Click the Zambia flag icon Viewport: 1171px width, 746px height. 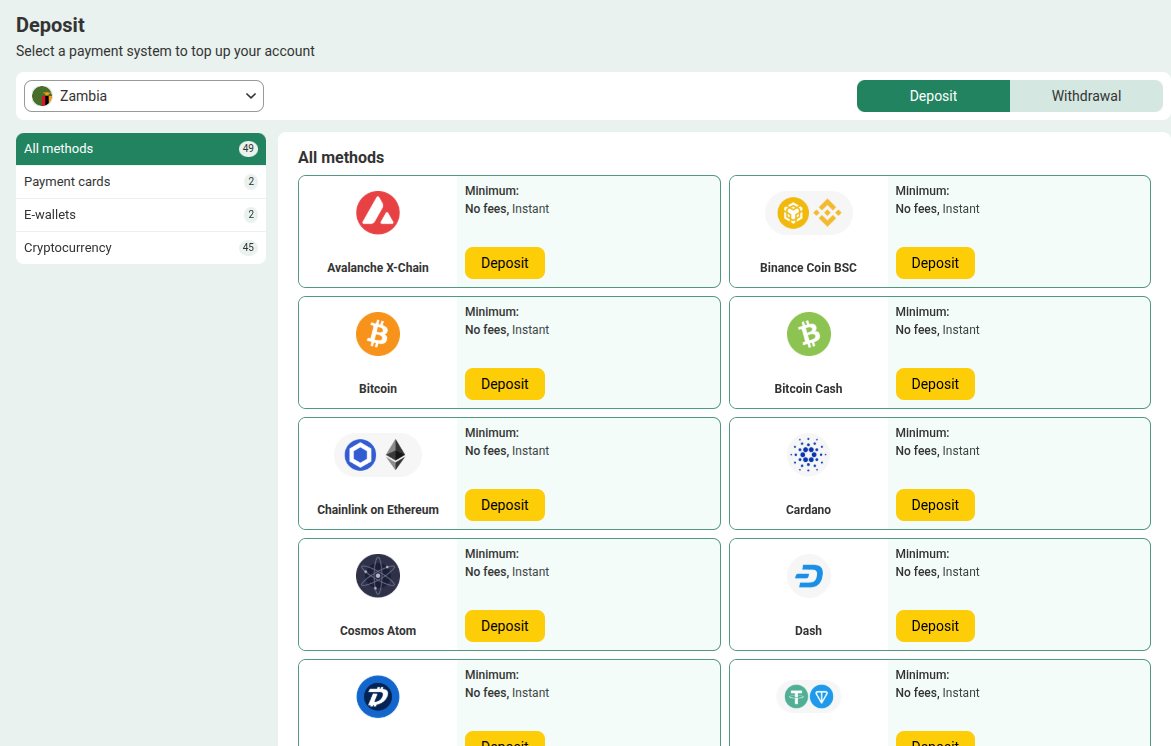pyautogui.click(x=43, y=96)
